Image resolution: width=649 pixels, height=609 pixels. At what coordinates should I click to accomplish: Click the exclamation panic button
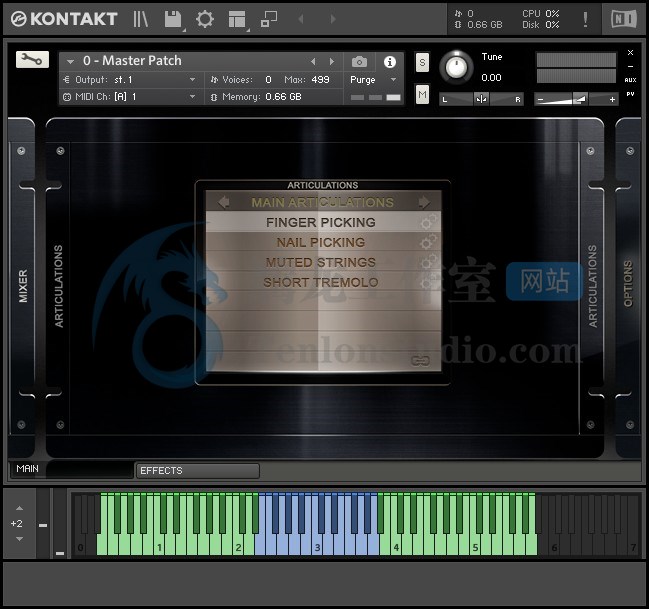(585, 19)
